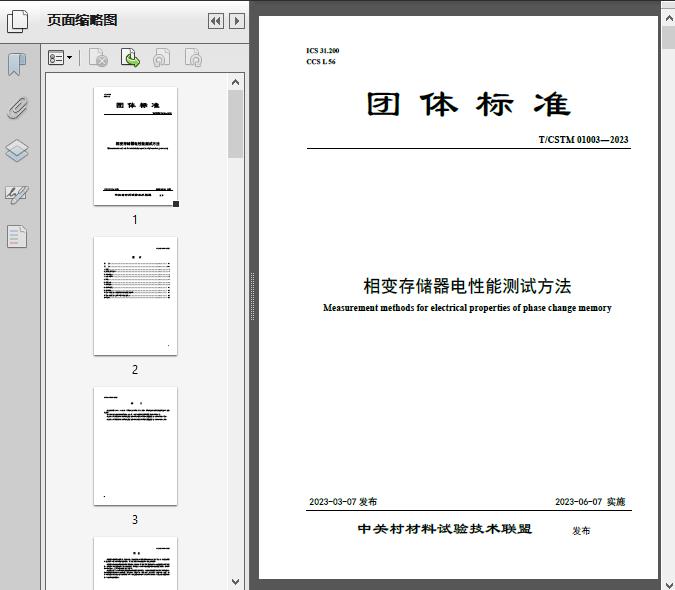This screenshot has width=675, height=590.
Task: Click the pane splitter grip handle
Action: [252, 297]
